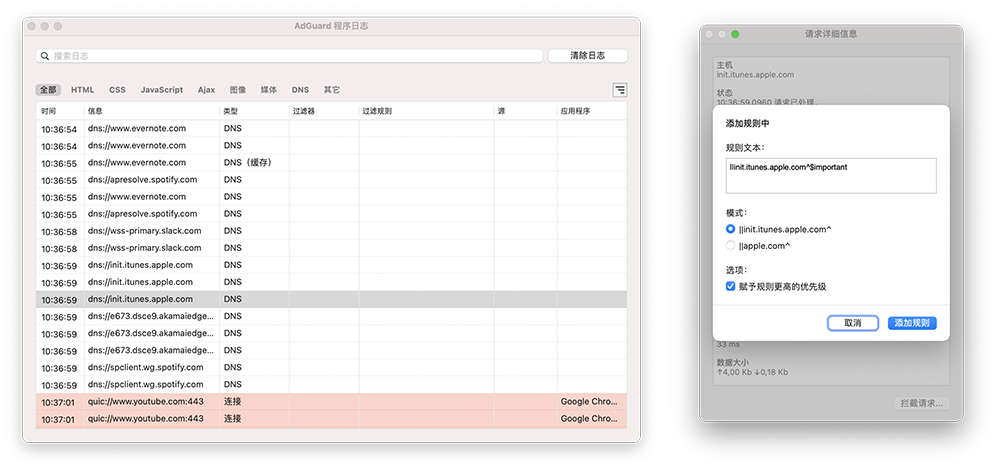Select the highlighted init.itunes.apple.com row
Screen dimensions: 1000x470
[x=332, y=299]
